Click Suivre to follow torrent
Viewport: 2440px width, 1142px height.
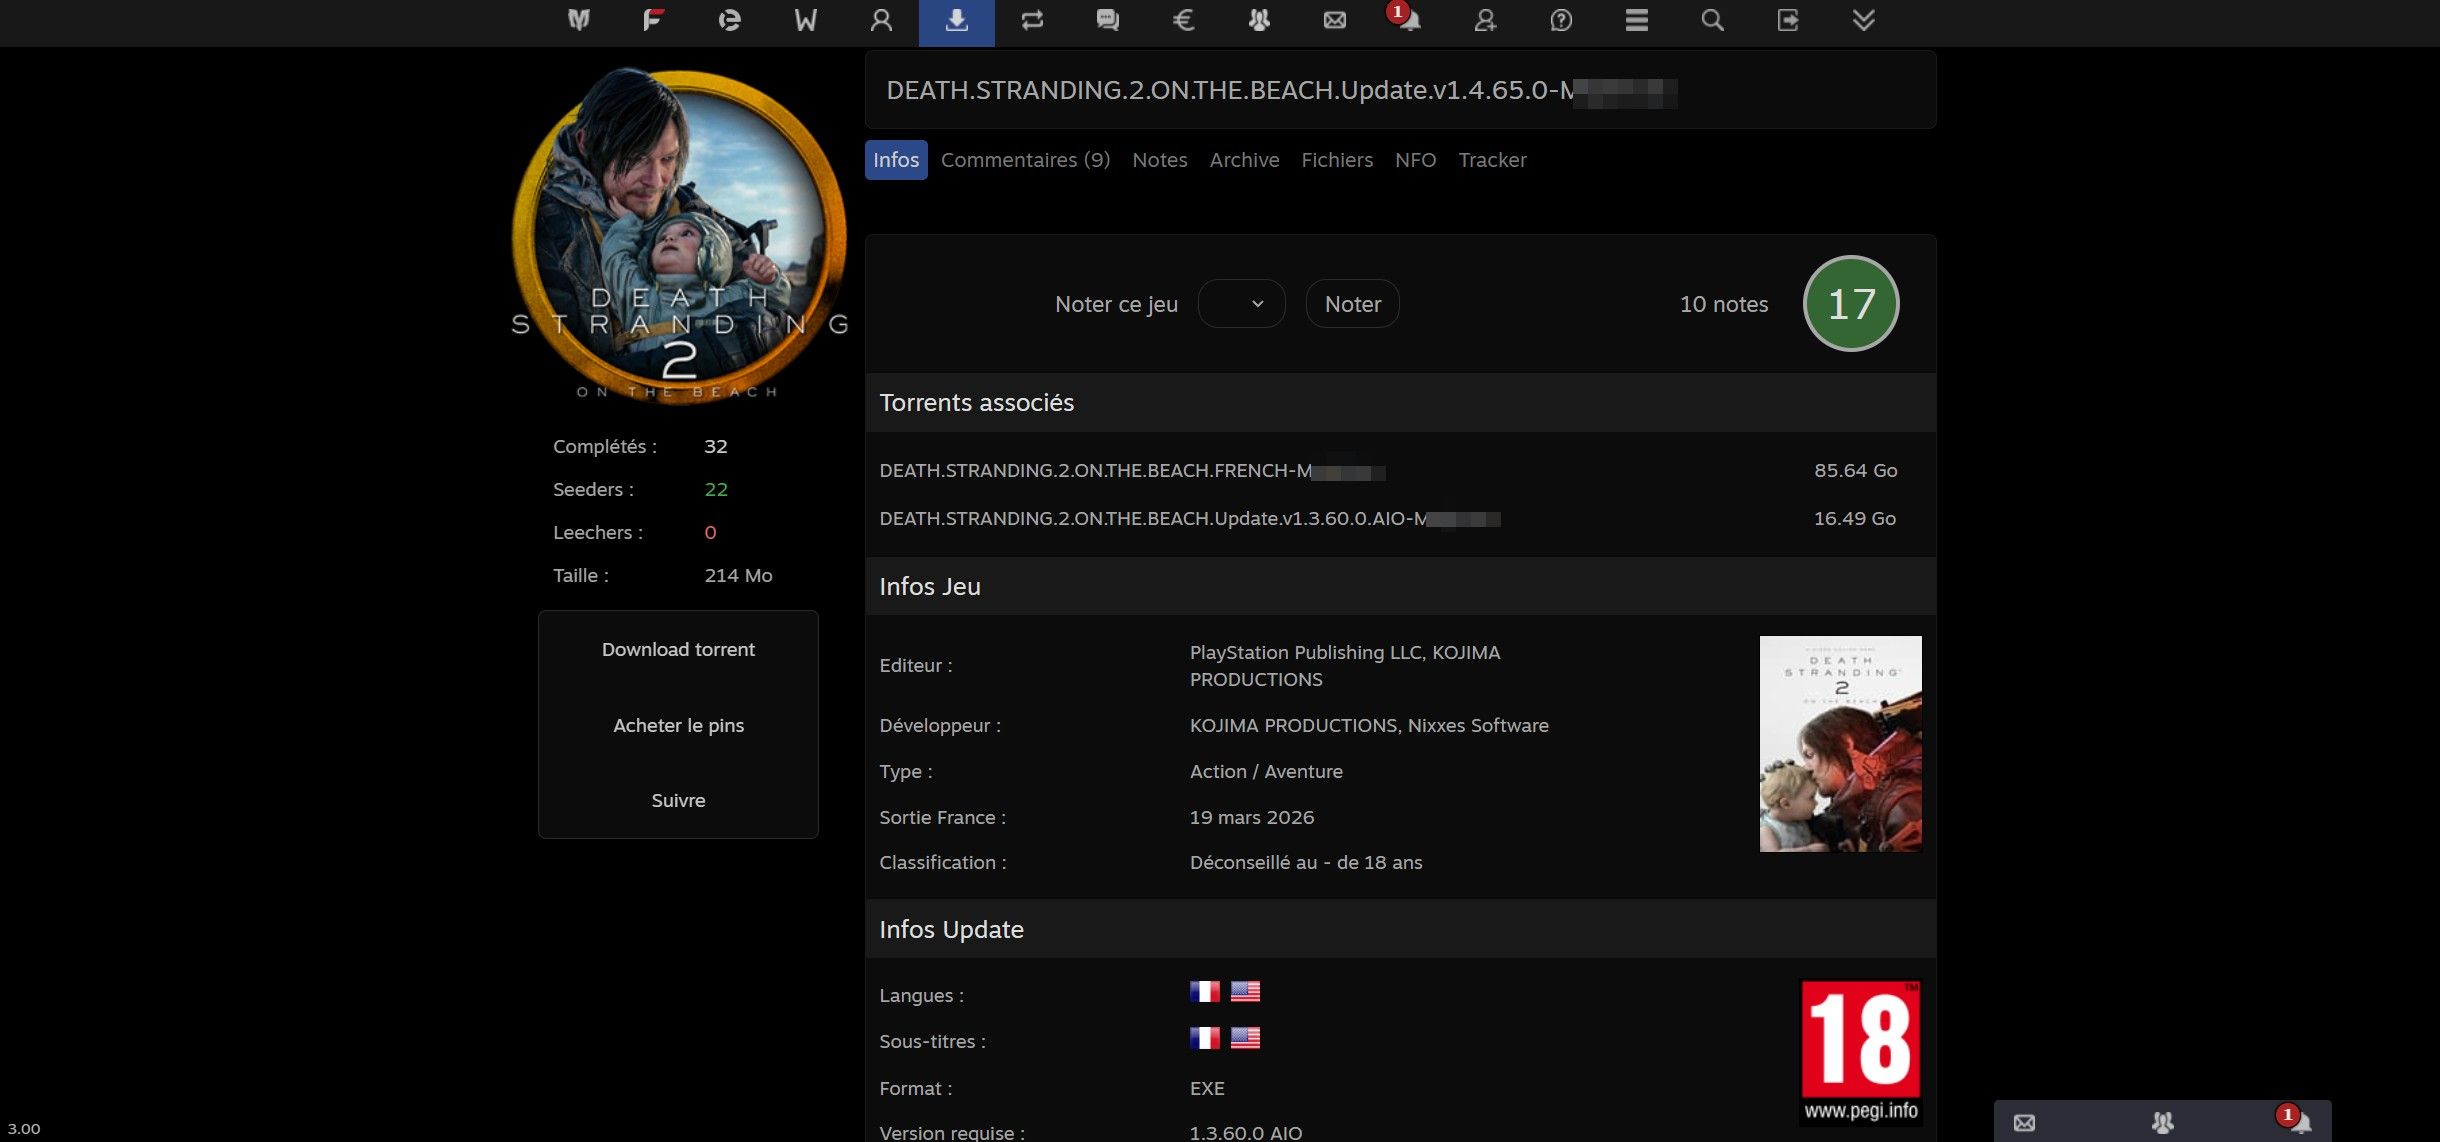678,800
